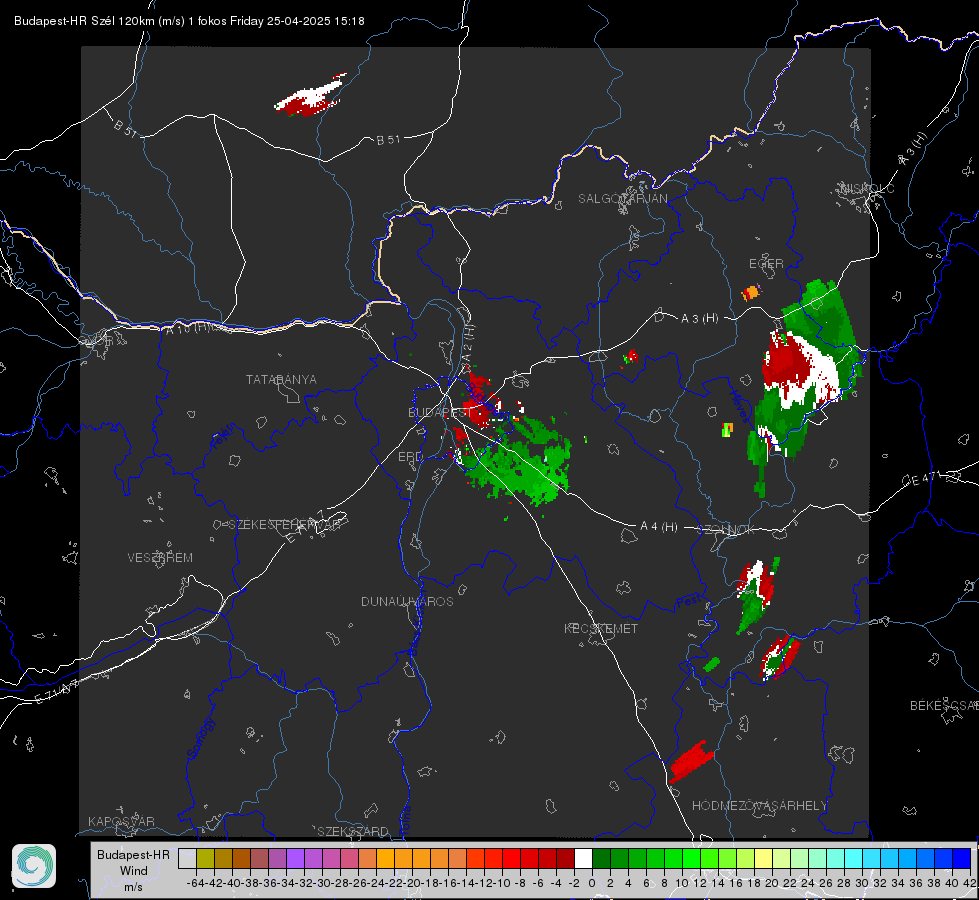Image resolution: width=979 pixels, height=900 pixels.
Task: Select the timestamp '25-04-2025 15:18' in the title
Action: click(315, 21)
